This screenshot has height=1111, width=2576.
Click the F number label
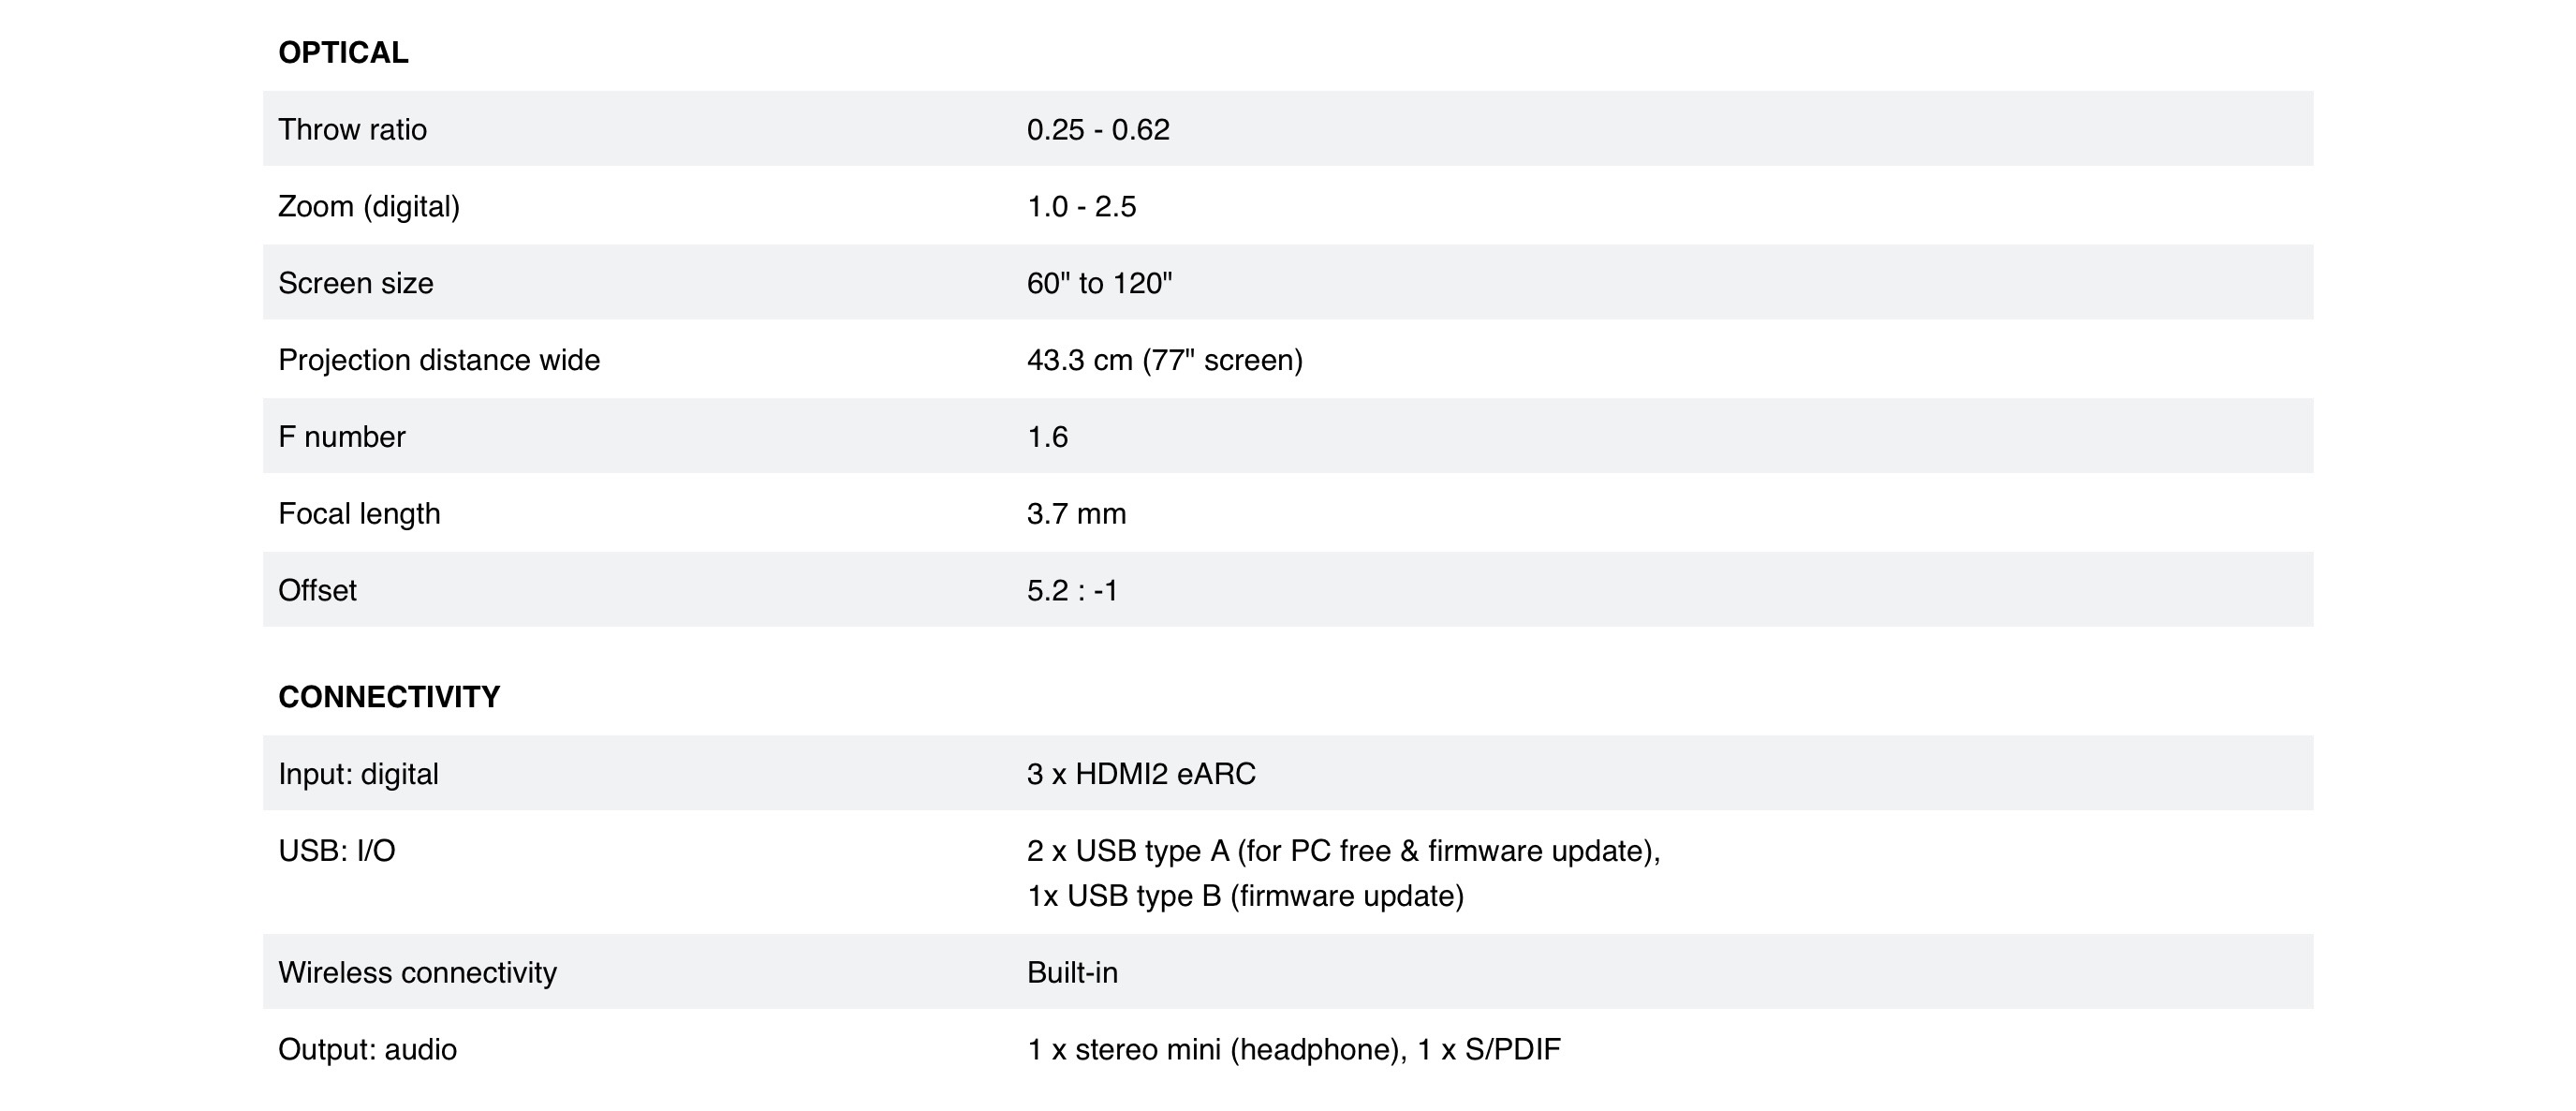[342, 437]
